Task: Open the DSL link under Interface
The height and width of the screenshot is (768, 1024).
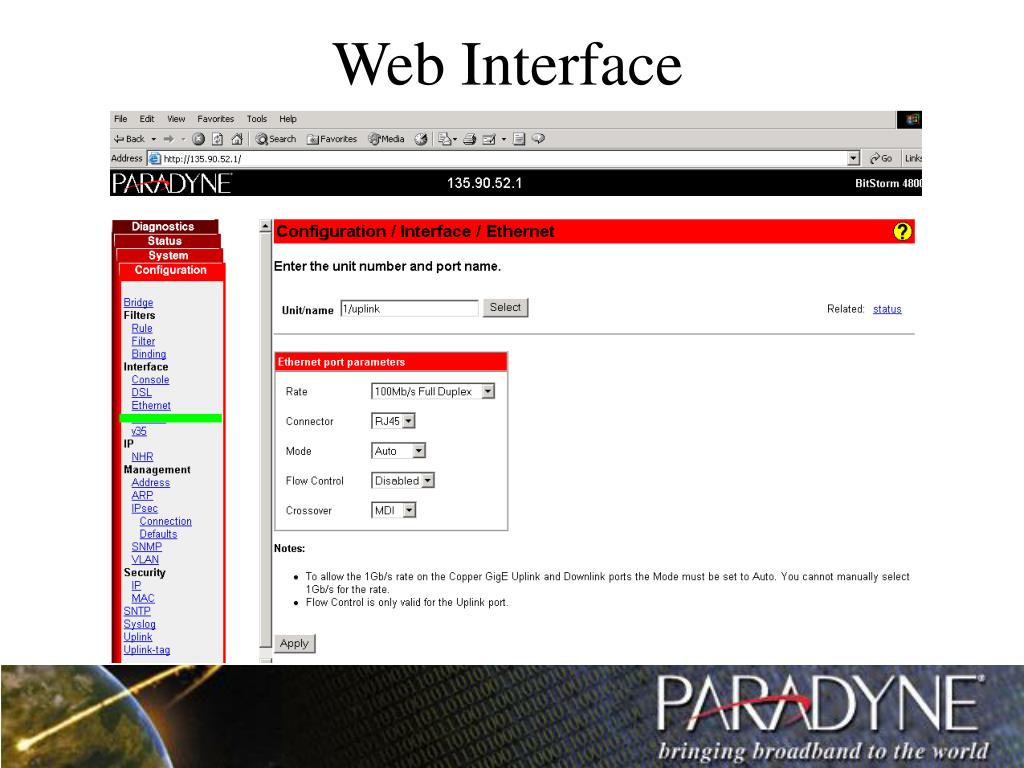Action: pos(141,392)
